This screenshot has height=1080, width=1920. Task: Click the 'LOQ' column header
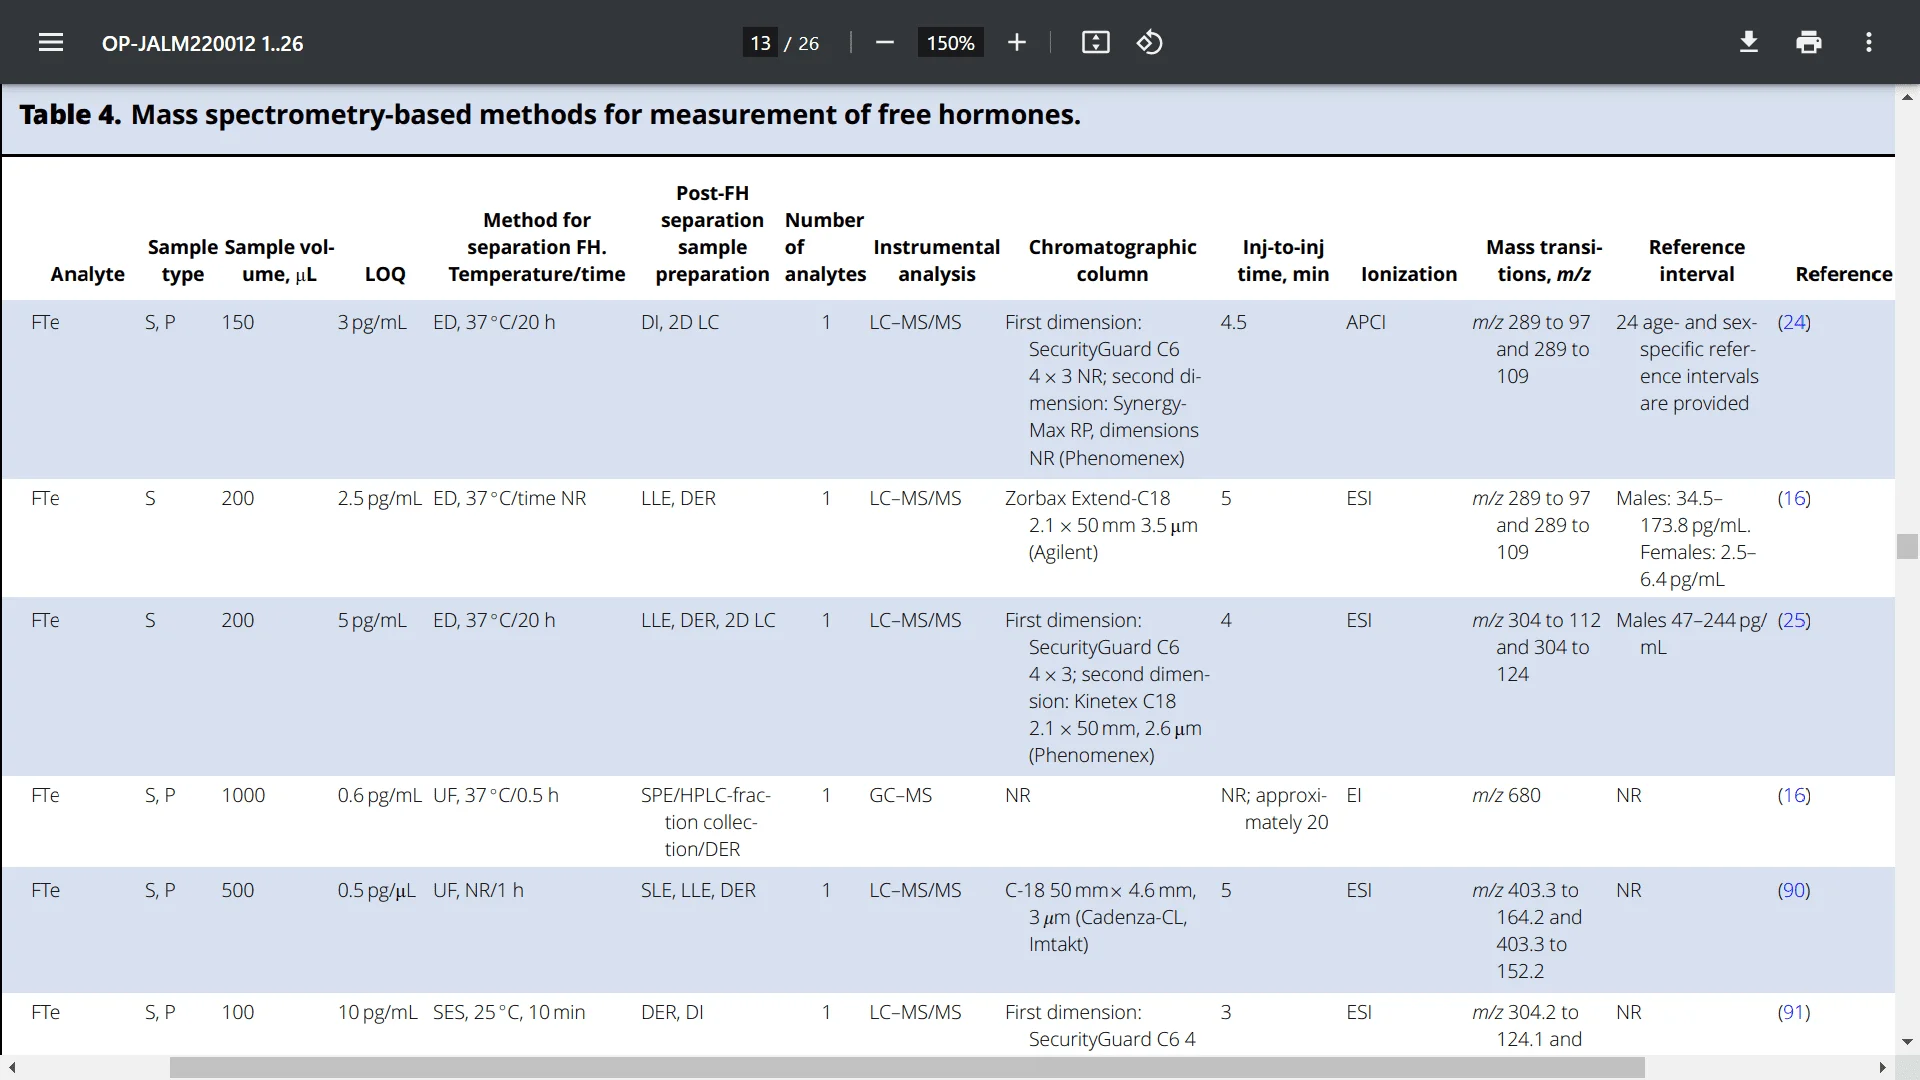385,274
